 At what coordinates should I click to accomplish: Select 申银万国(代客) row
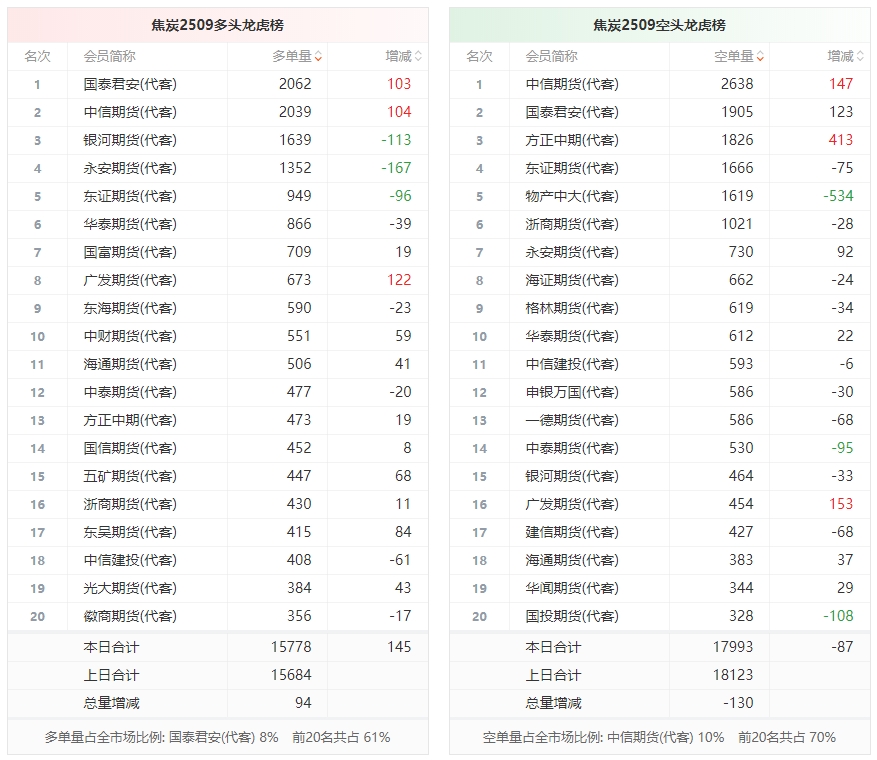[660, 392]
